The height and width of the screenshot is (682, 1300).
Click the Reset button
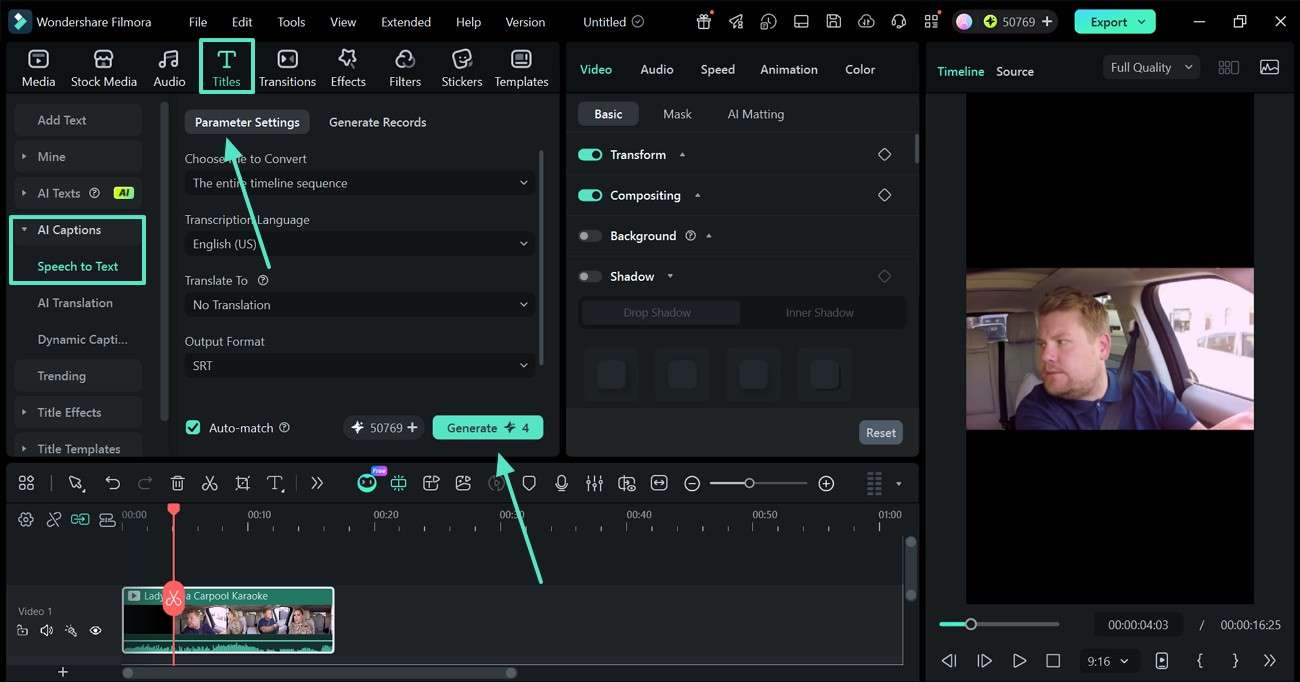880,432
